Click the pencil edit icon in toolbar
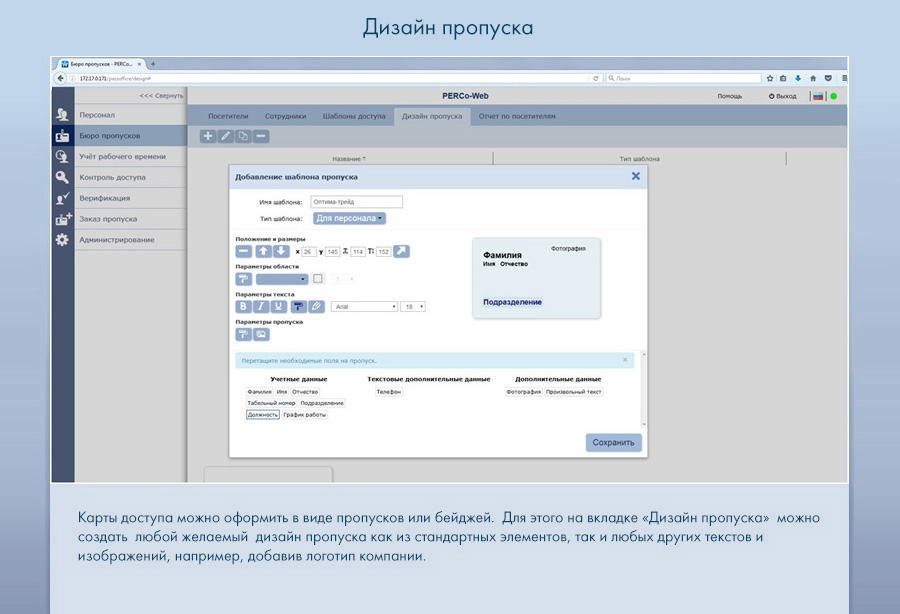 [x=226, y=136]
